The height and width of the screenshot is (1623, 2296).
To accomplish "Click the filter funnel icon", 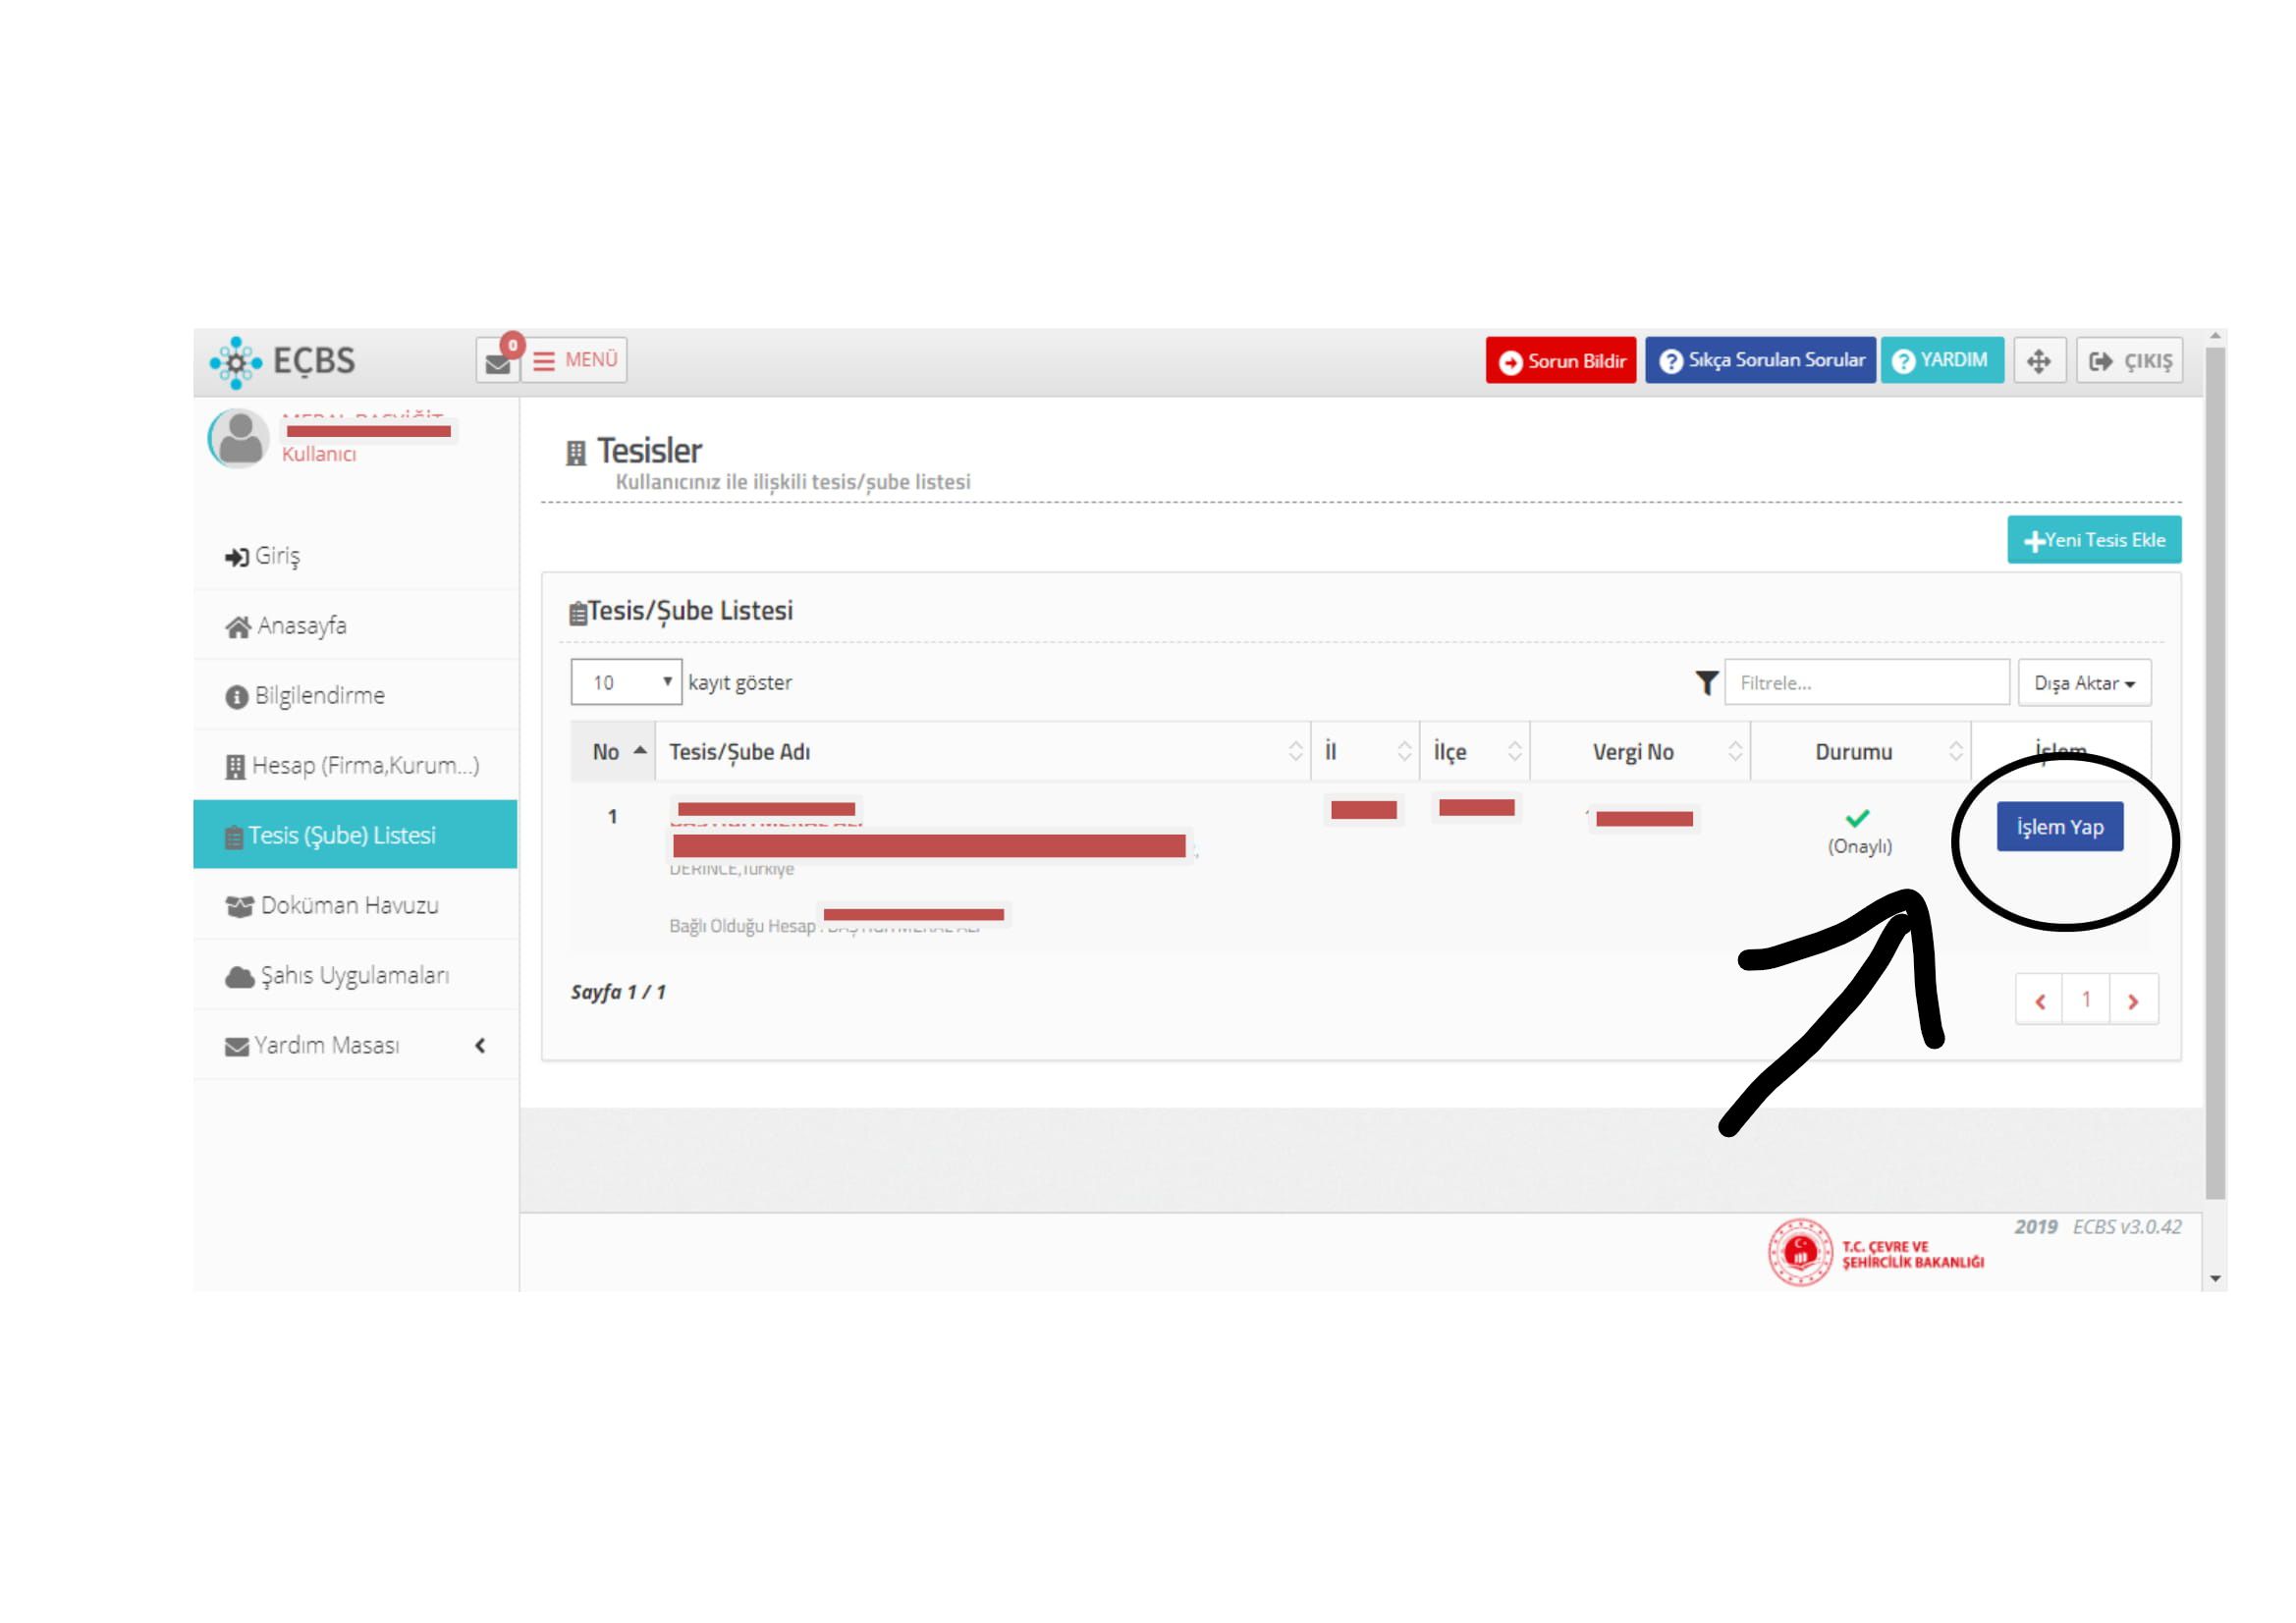I will click(x=1706, y=683).
